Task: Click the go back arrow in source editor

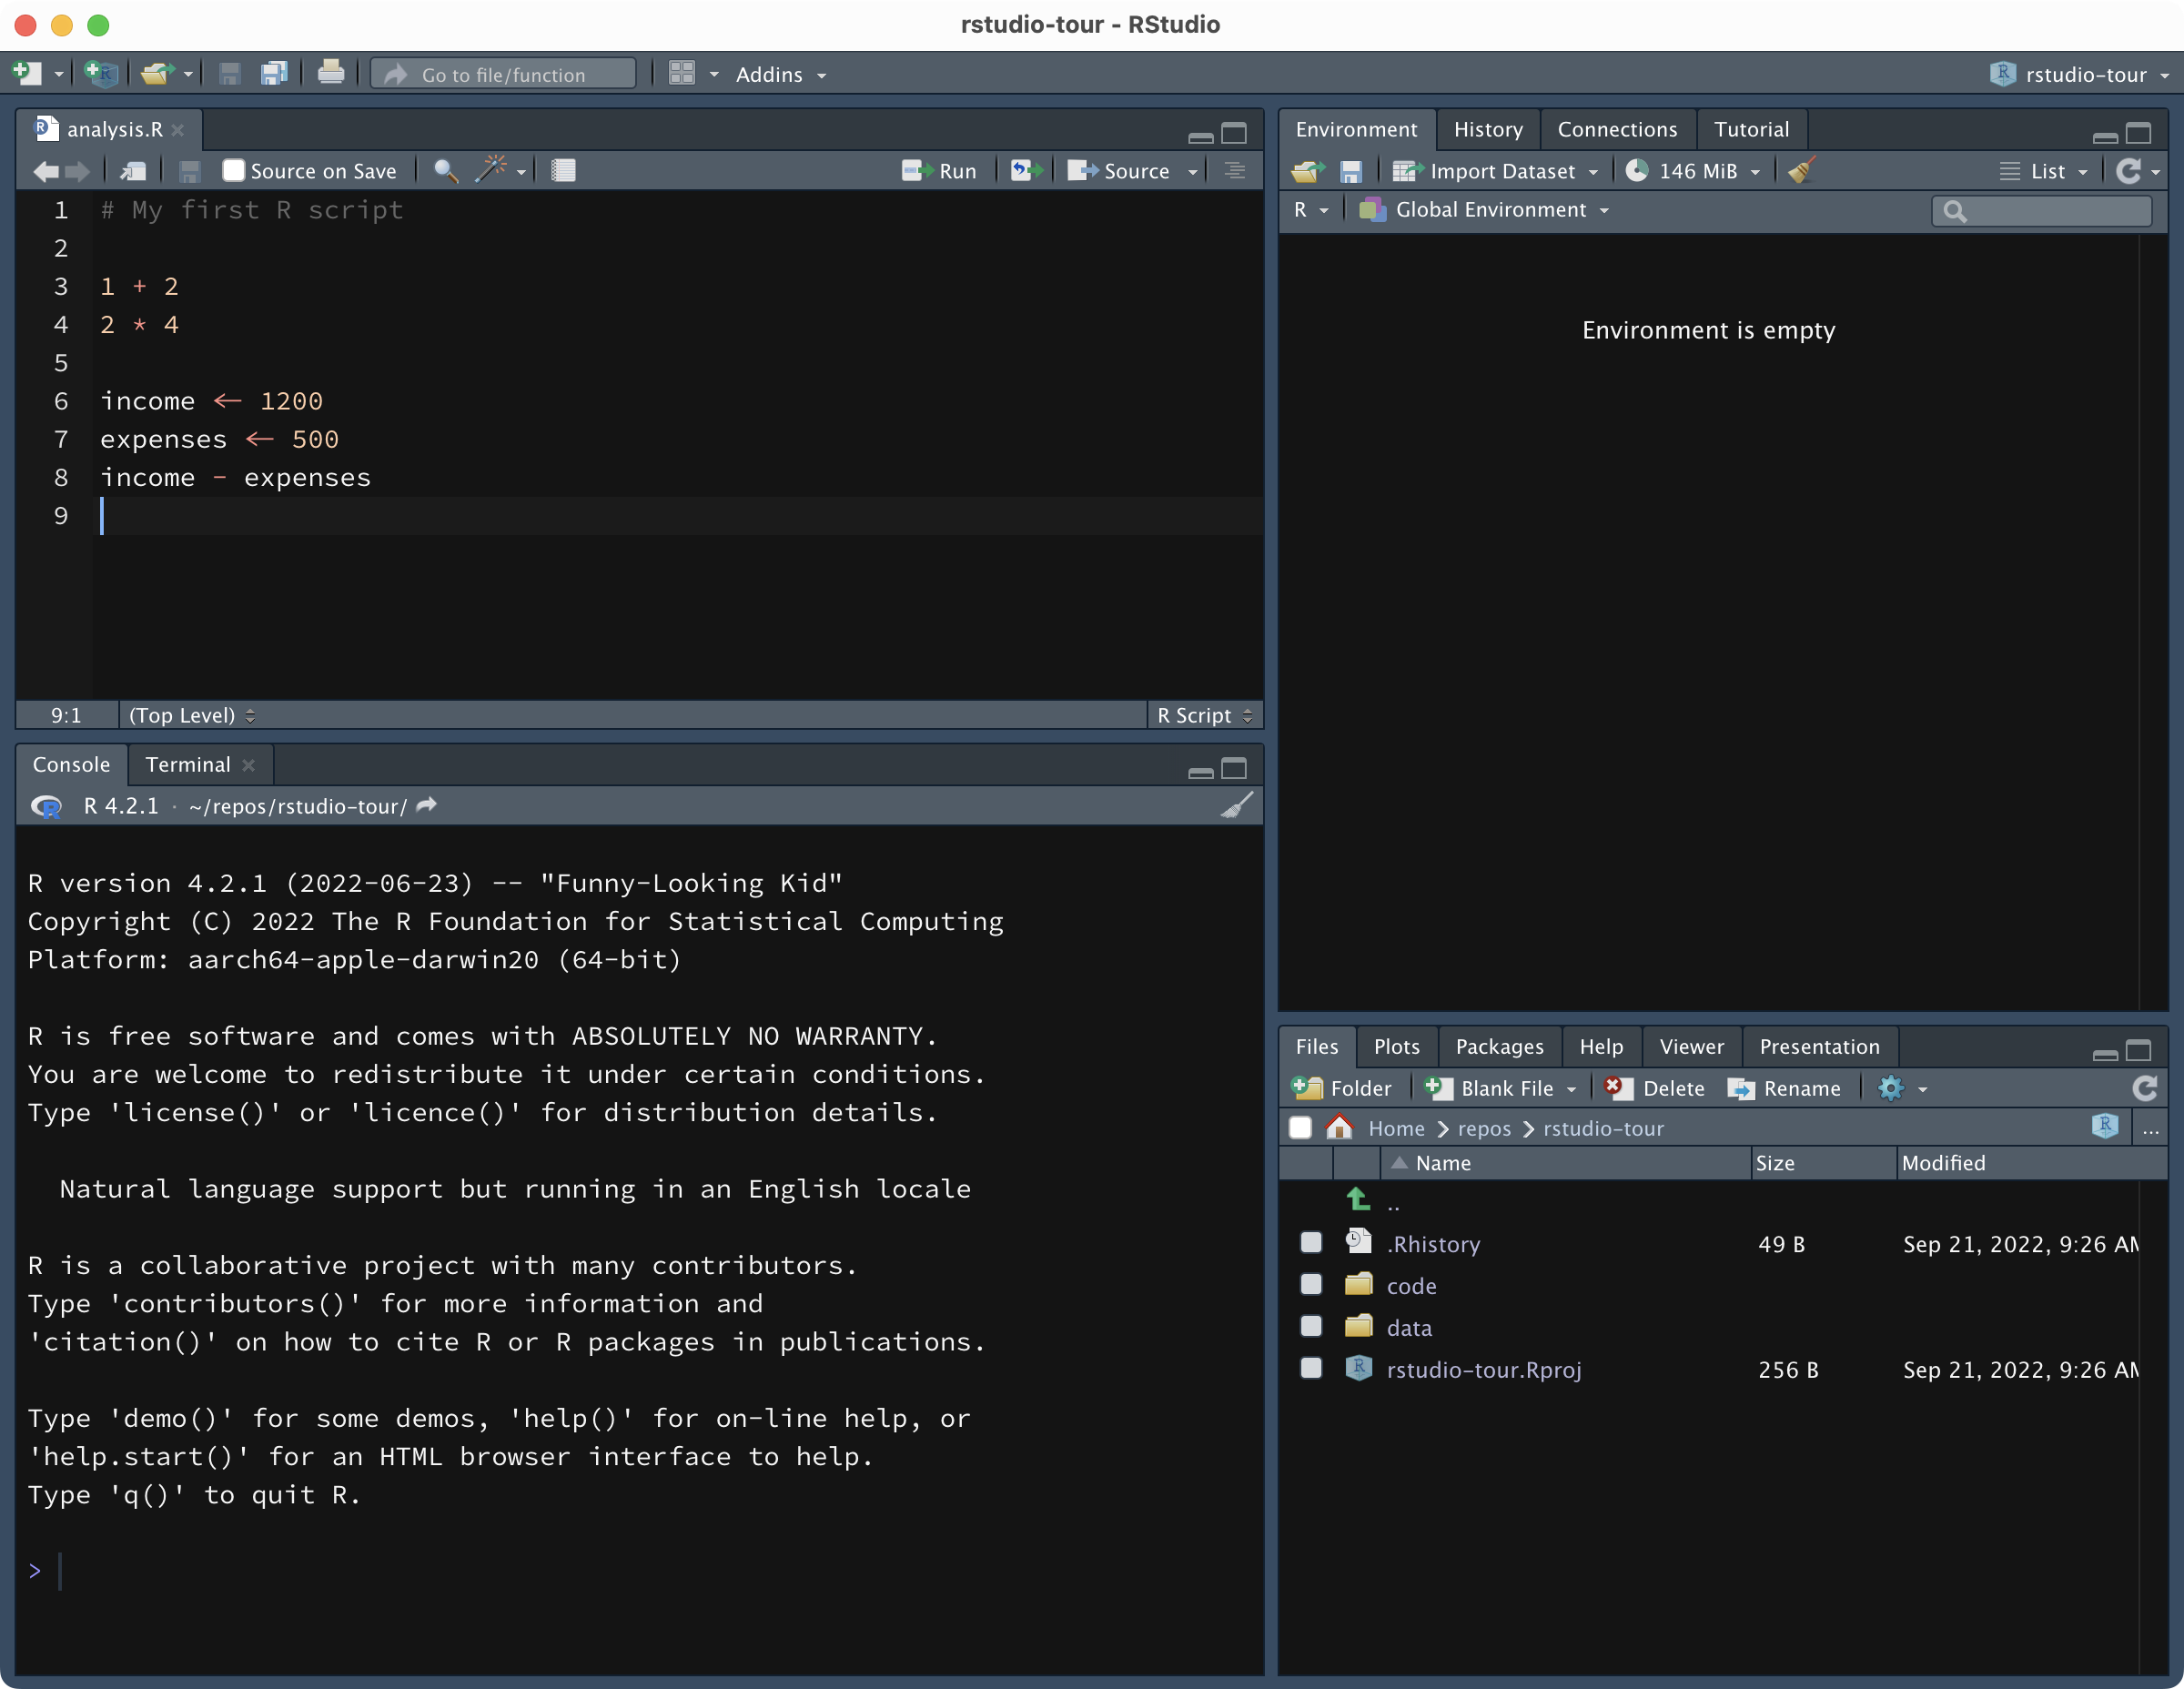Action: coord(46,171)
